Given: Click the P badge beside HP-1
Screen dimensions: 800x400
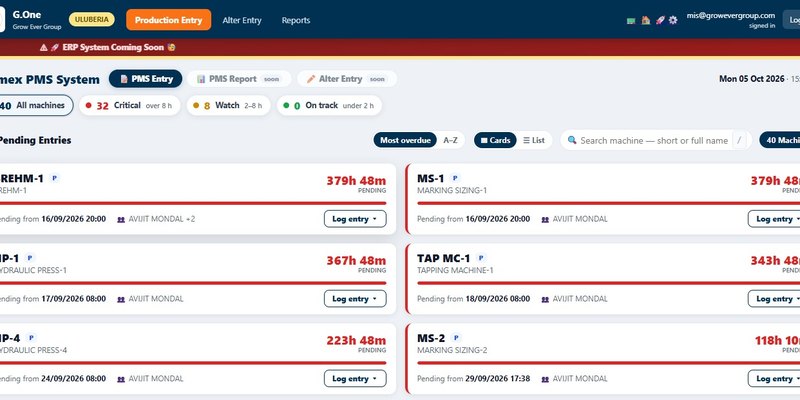Looking at the screenshot, I should pyautogui.click(x=30, y=258).
